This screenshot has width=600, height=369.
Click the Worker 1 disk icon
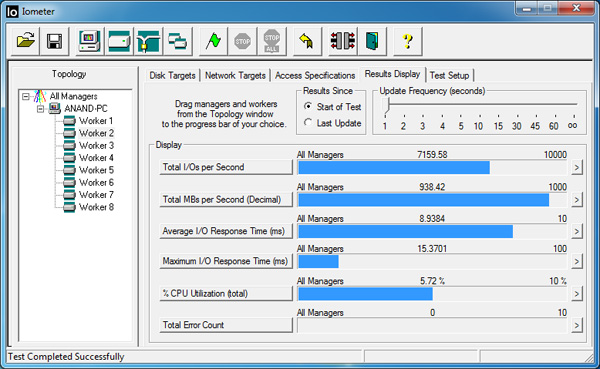(x=69, y=121)
